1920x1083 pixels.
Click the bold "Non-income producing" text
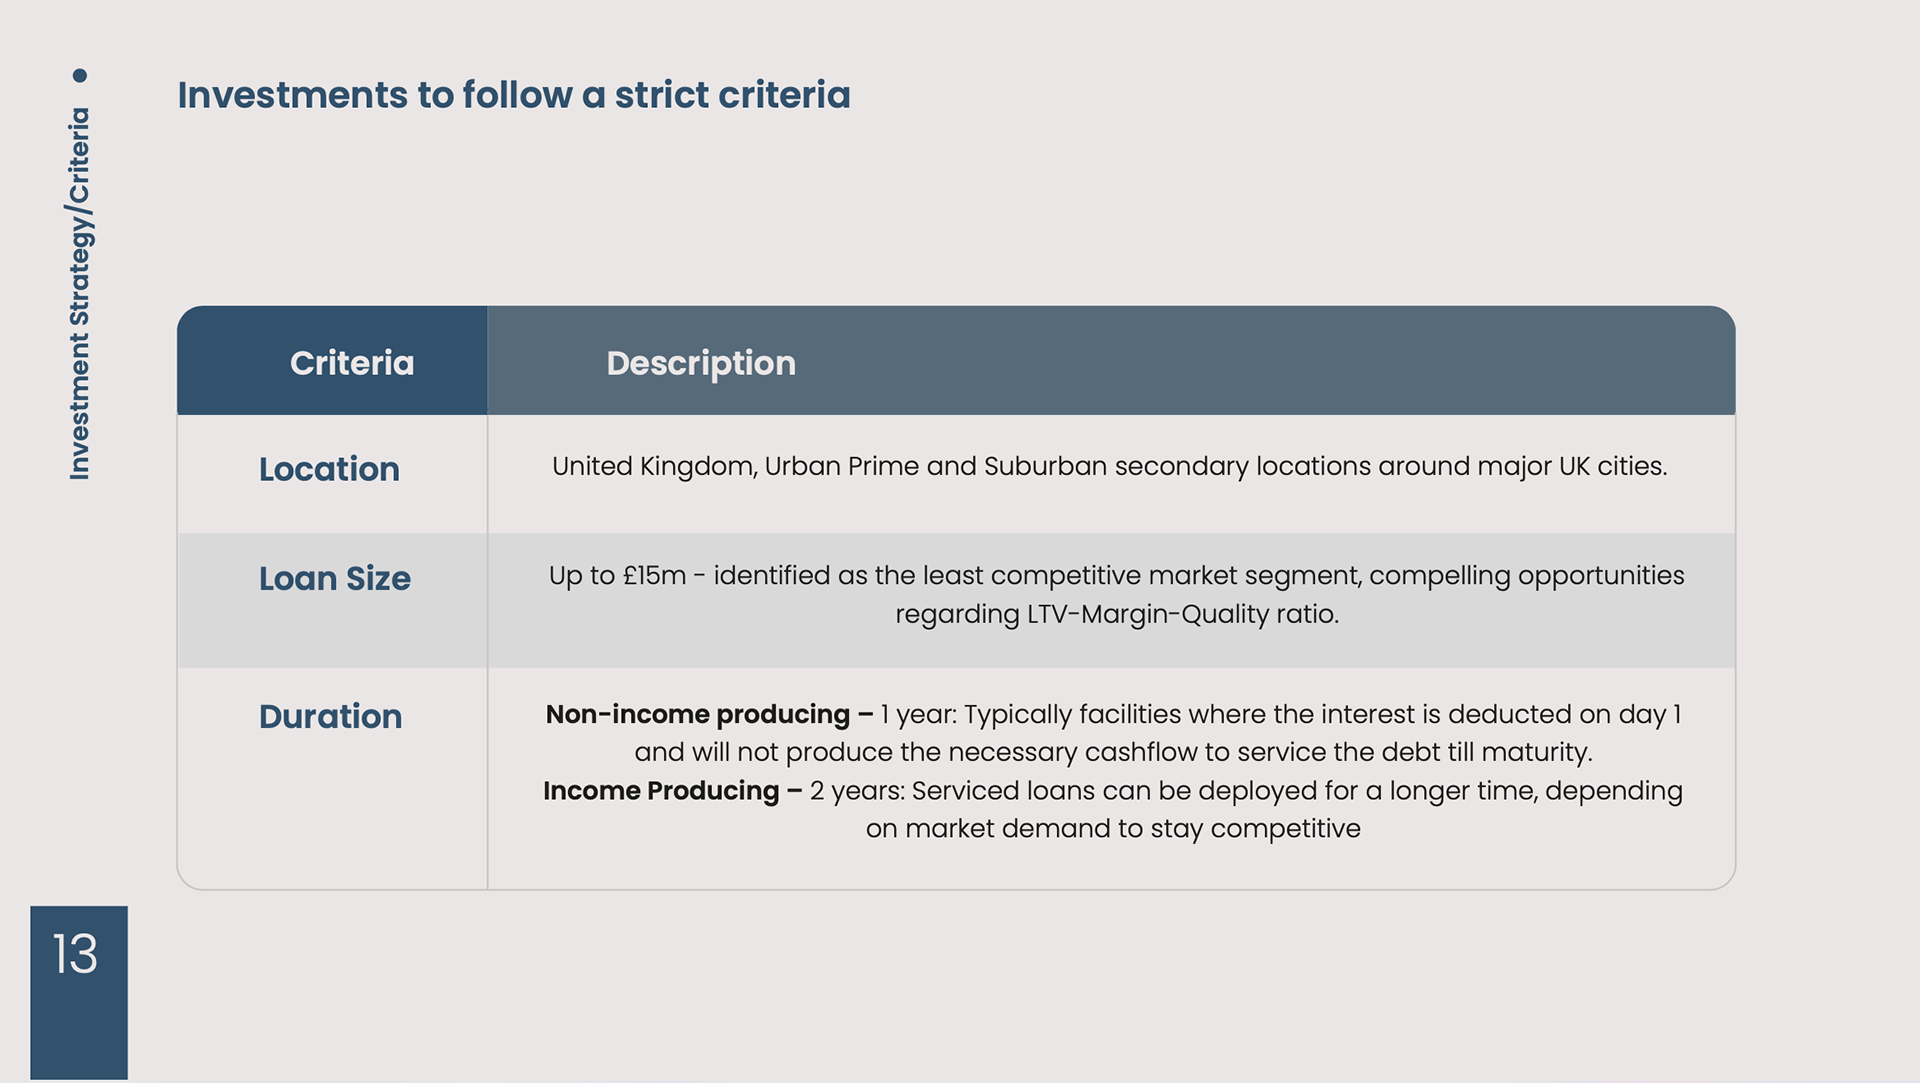(x=697, y=714)
